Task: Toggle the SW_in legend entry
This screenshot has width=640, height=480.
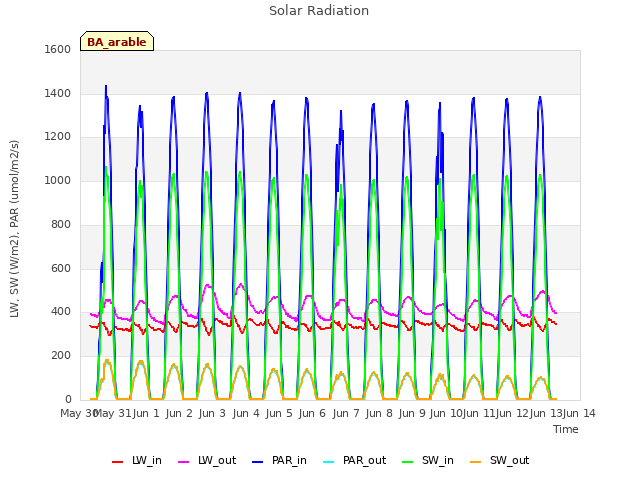Action: coord(428,461)
